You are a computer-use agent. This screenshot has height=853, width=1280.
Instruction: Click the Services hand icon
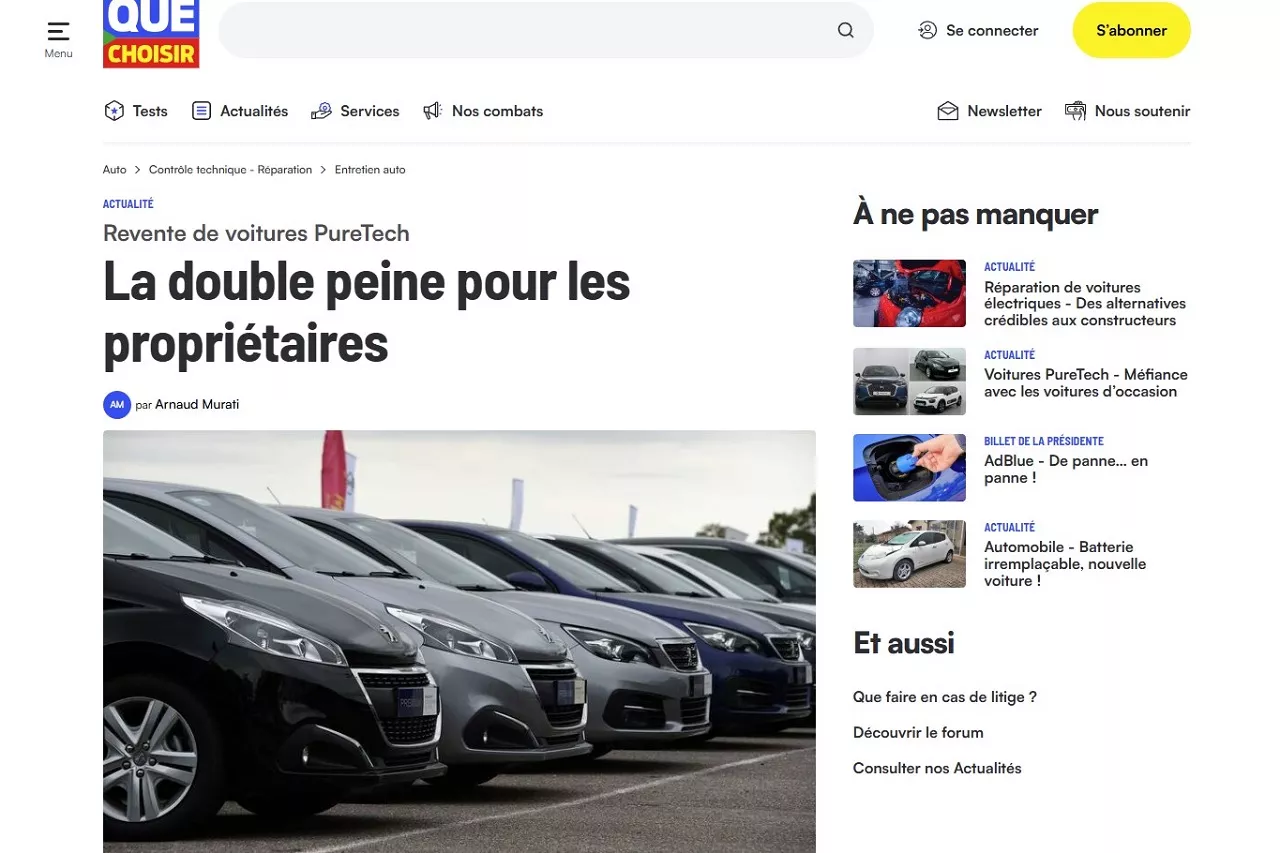[x=321, y=111]
